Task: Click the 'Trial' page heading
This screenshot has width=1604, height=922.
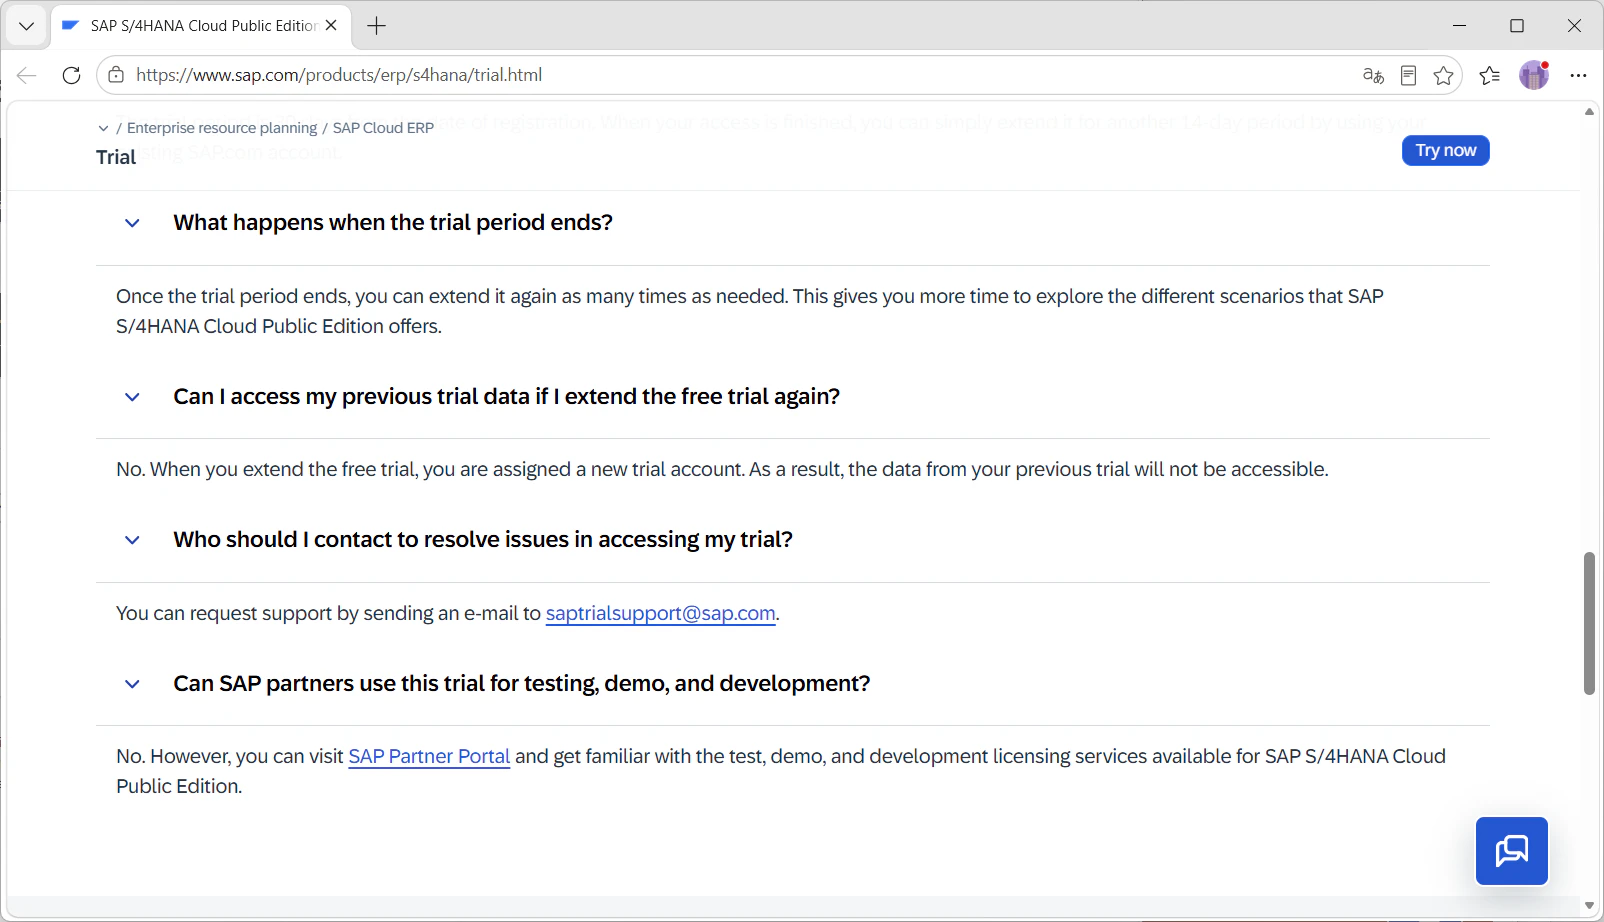Action: 116,157
